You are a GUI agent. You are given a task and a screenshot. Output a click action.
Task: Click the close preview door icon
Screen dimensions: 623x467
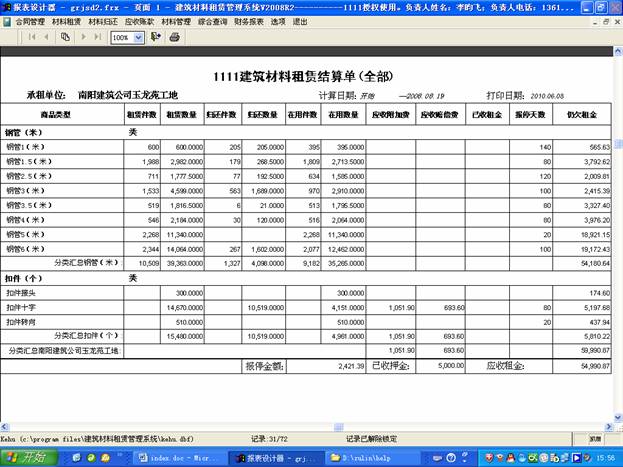[155, 37]
